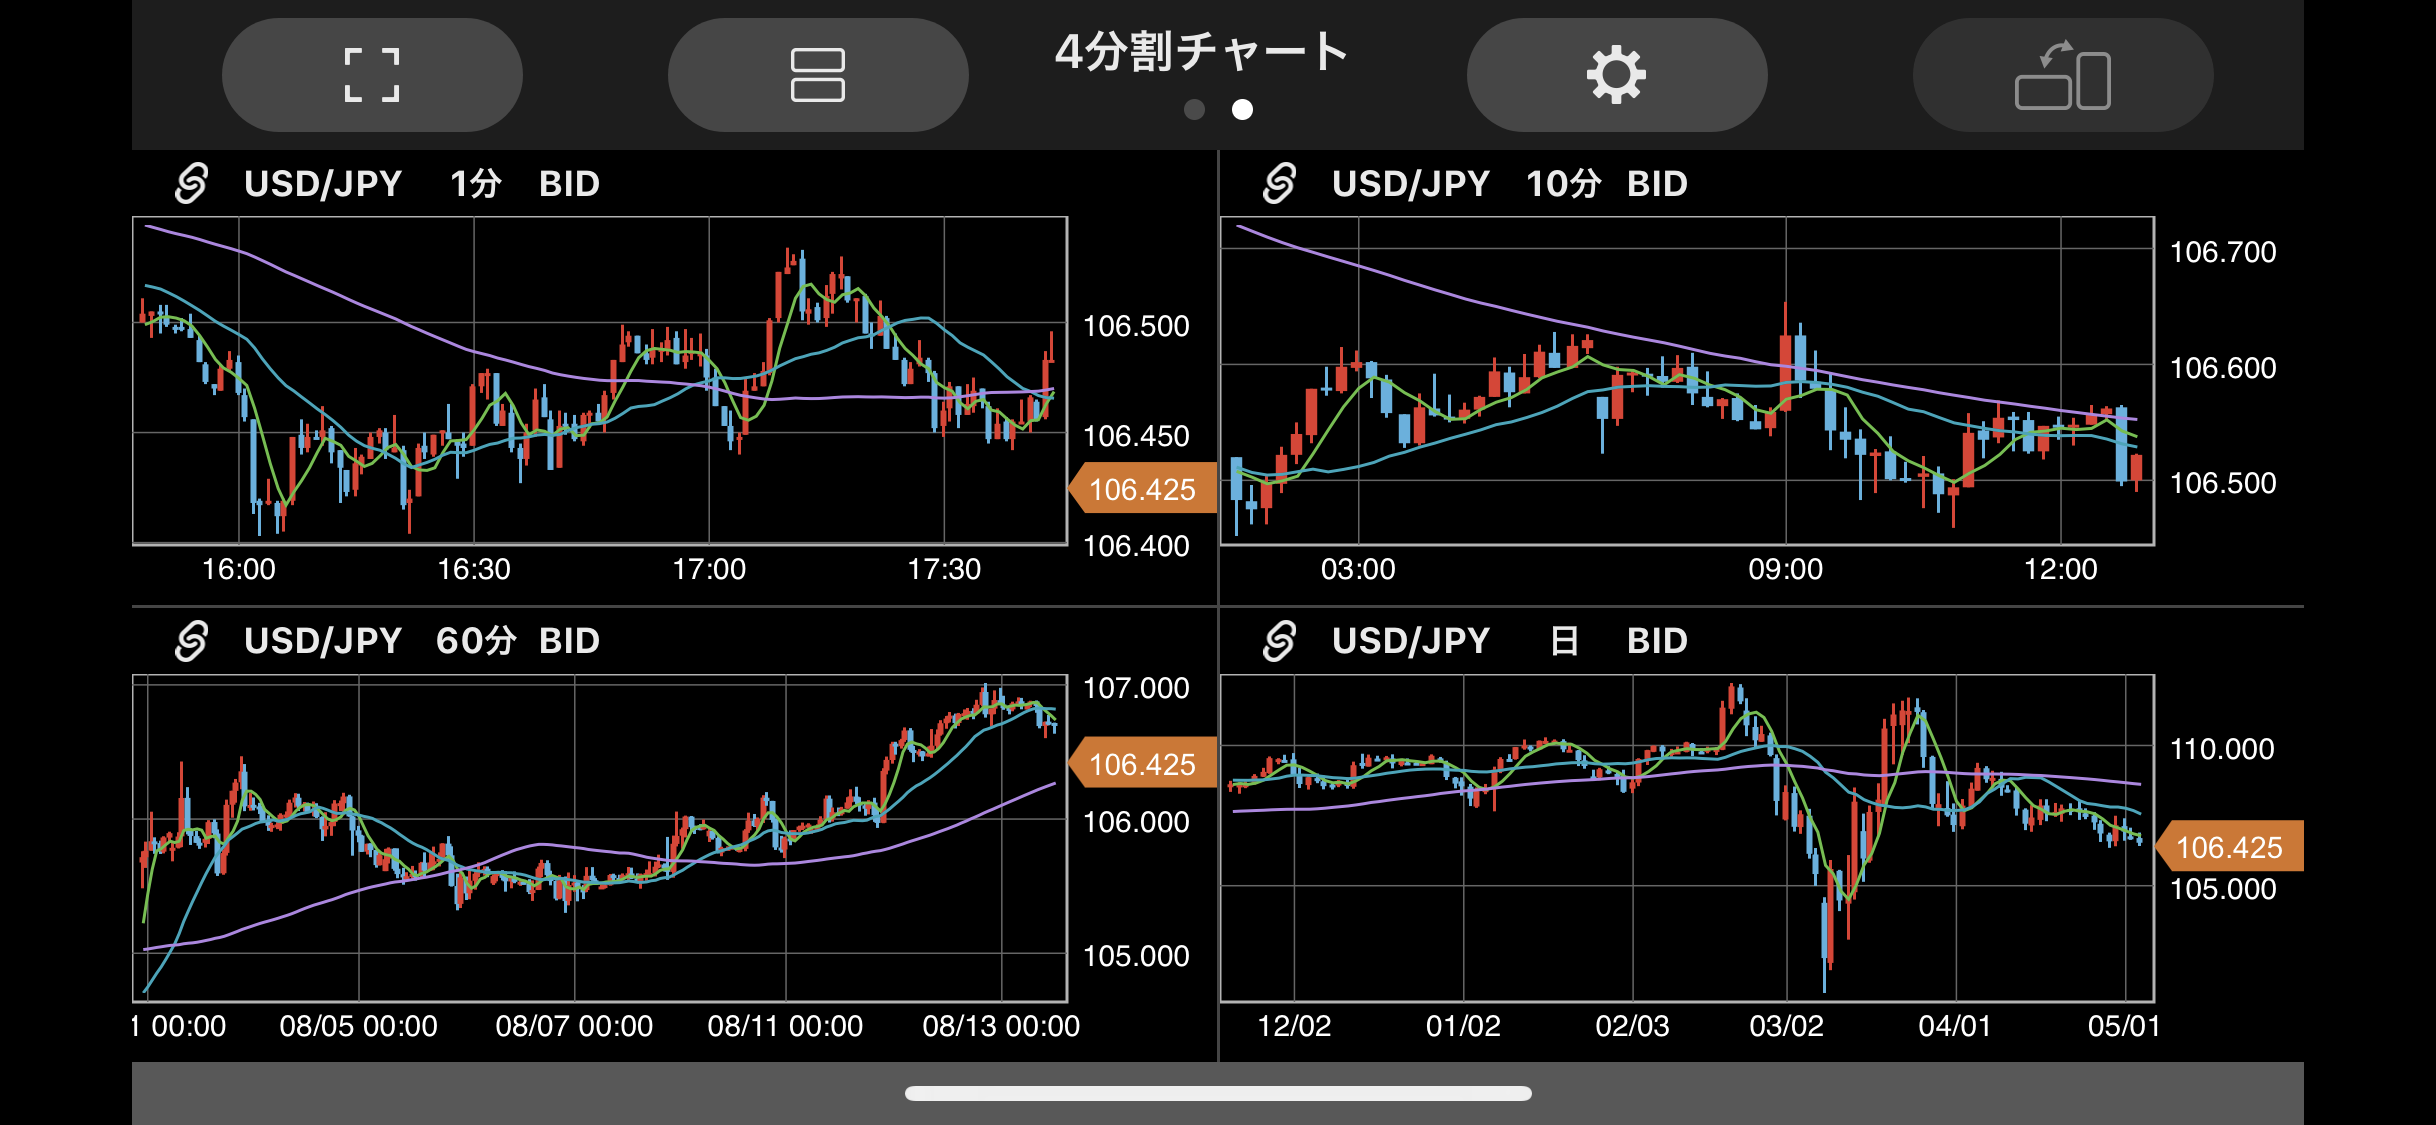The width and height of the screenshot is (2436, 1125).
Task: Tap BID label on 10分 chart
Action: point(1658,184)
